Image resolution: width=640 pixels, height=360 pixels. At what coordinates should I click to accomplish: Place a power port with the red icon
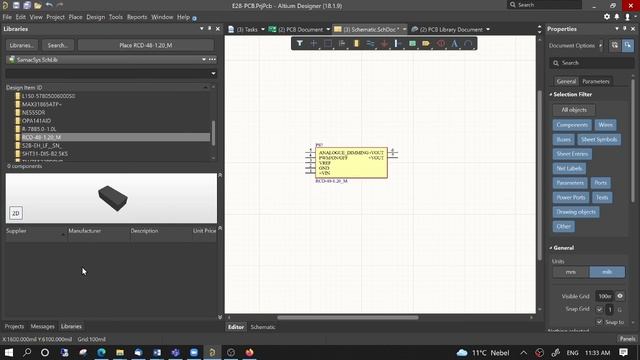click(384, 43)
